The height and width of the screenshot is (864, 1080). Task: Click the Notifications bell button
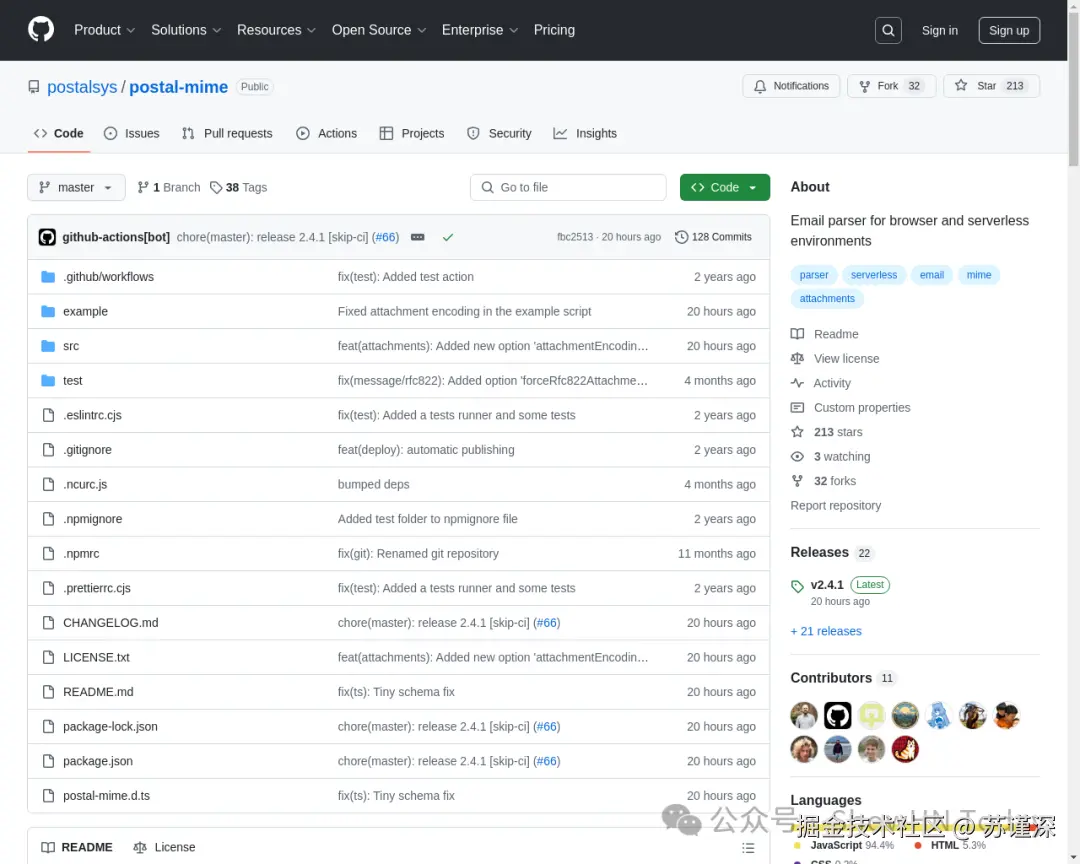[x=791, y=86]
